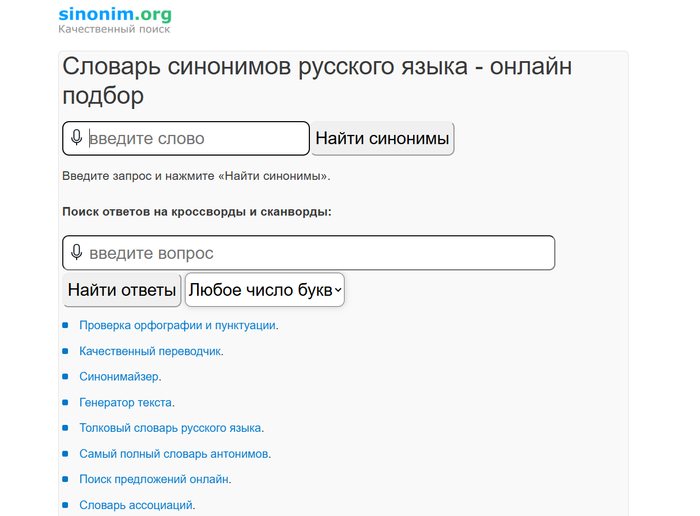
Task: Open 'Толковый словарь русского языка' link
Action: (171, 428)
